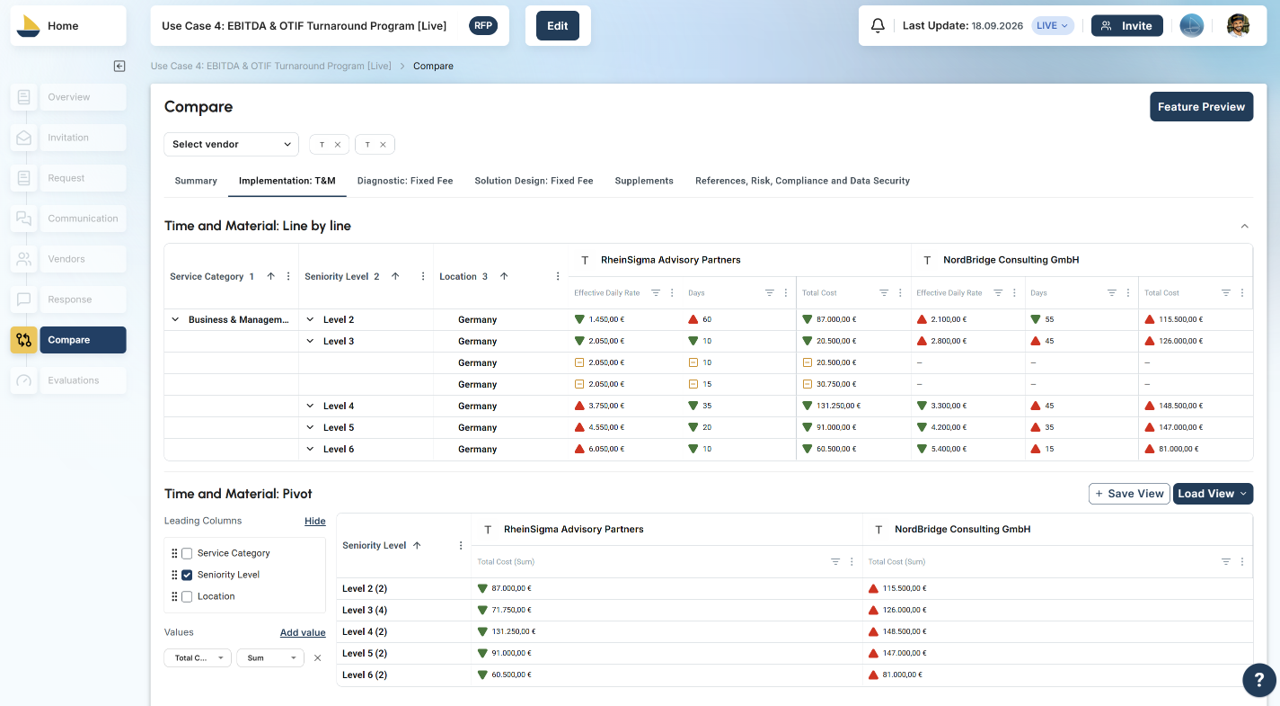The height and width of the screenshot is (706, 1280).
Task: Open Location column menu dots
Action: 558,277
